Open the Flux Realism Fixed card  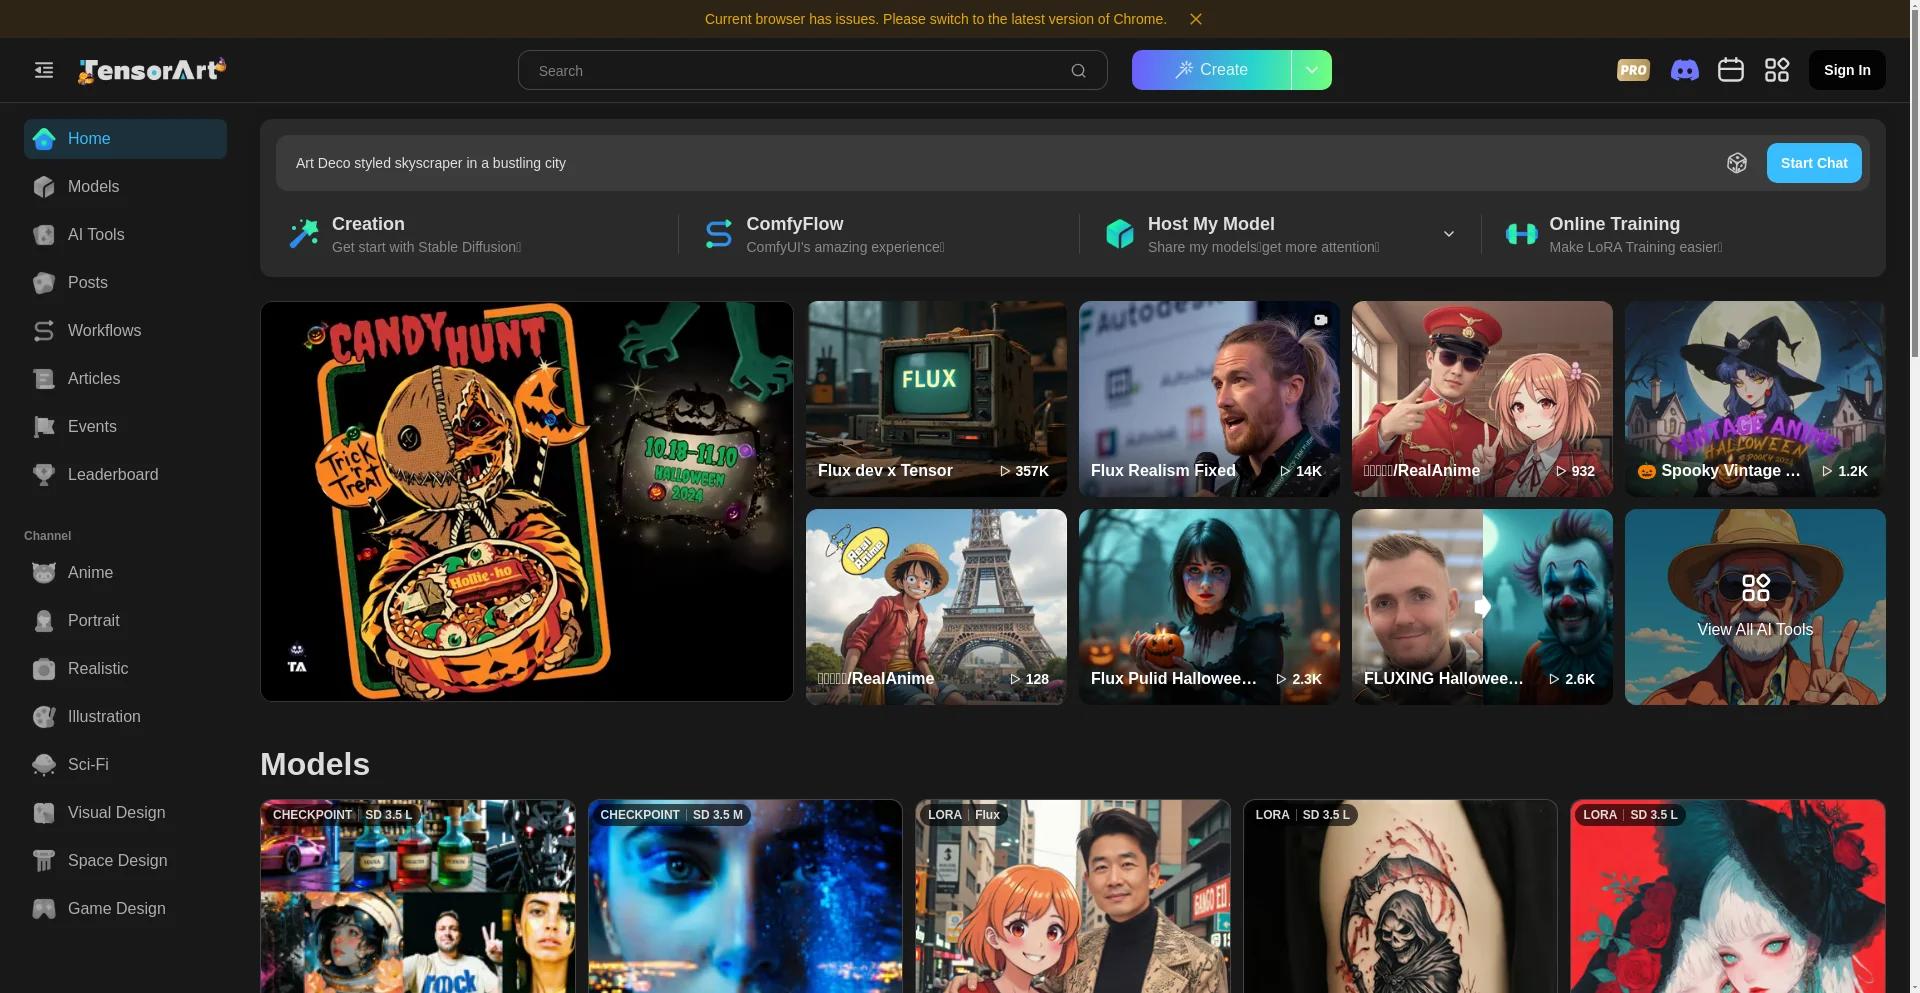pyautogui.click(x=1209, y=399)
